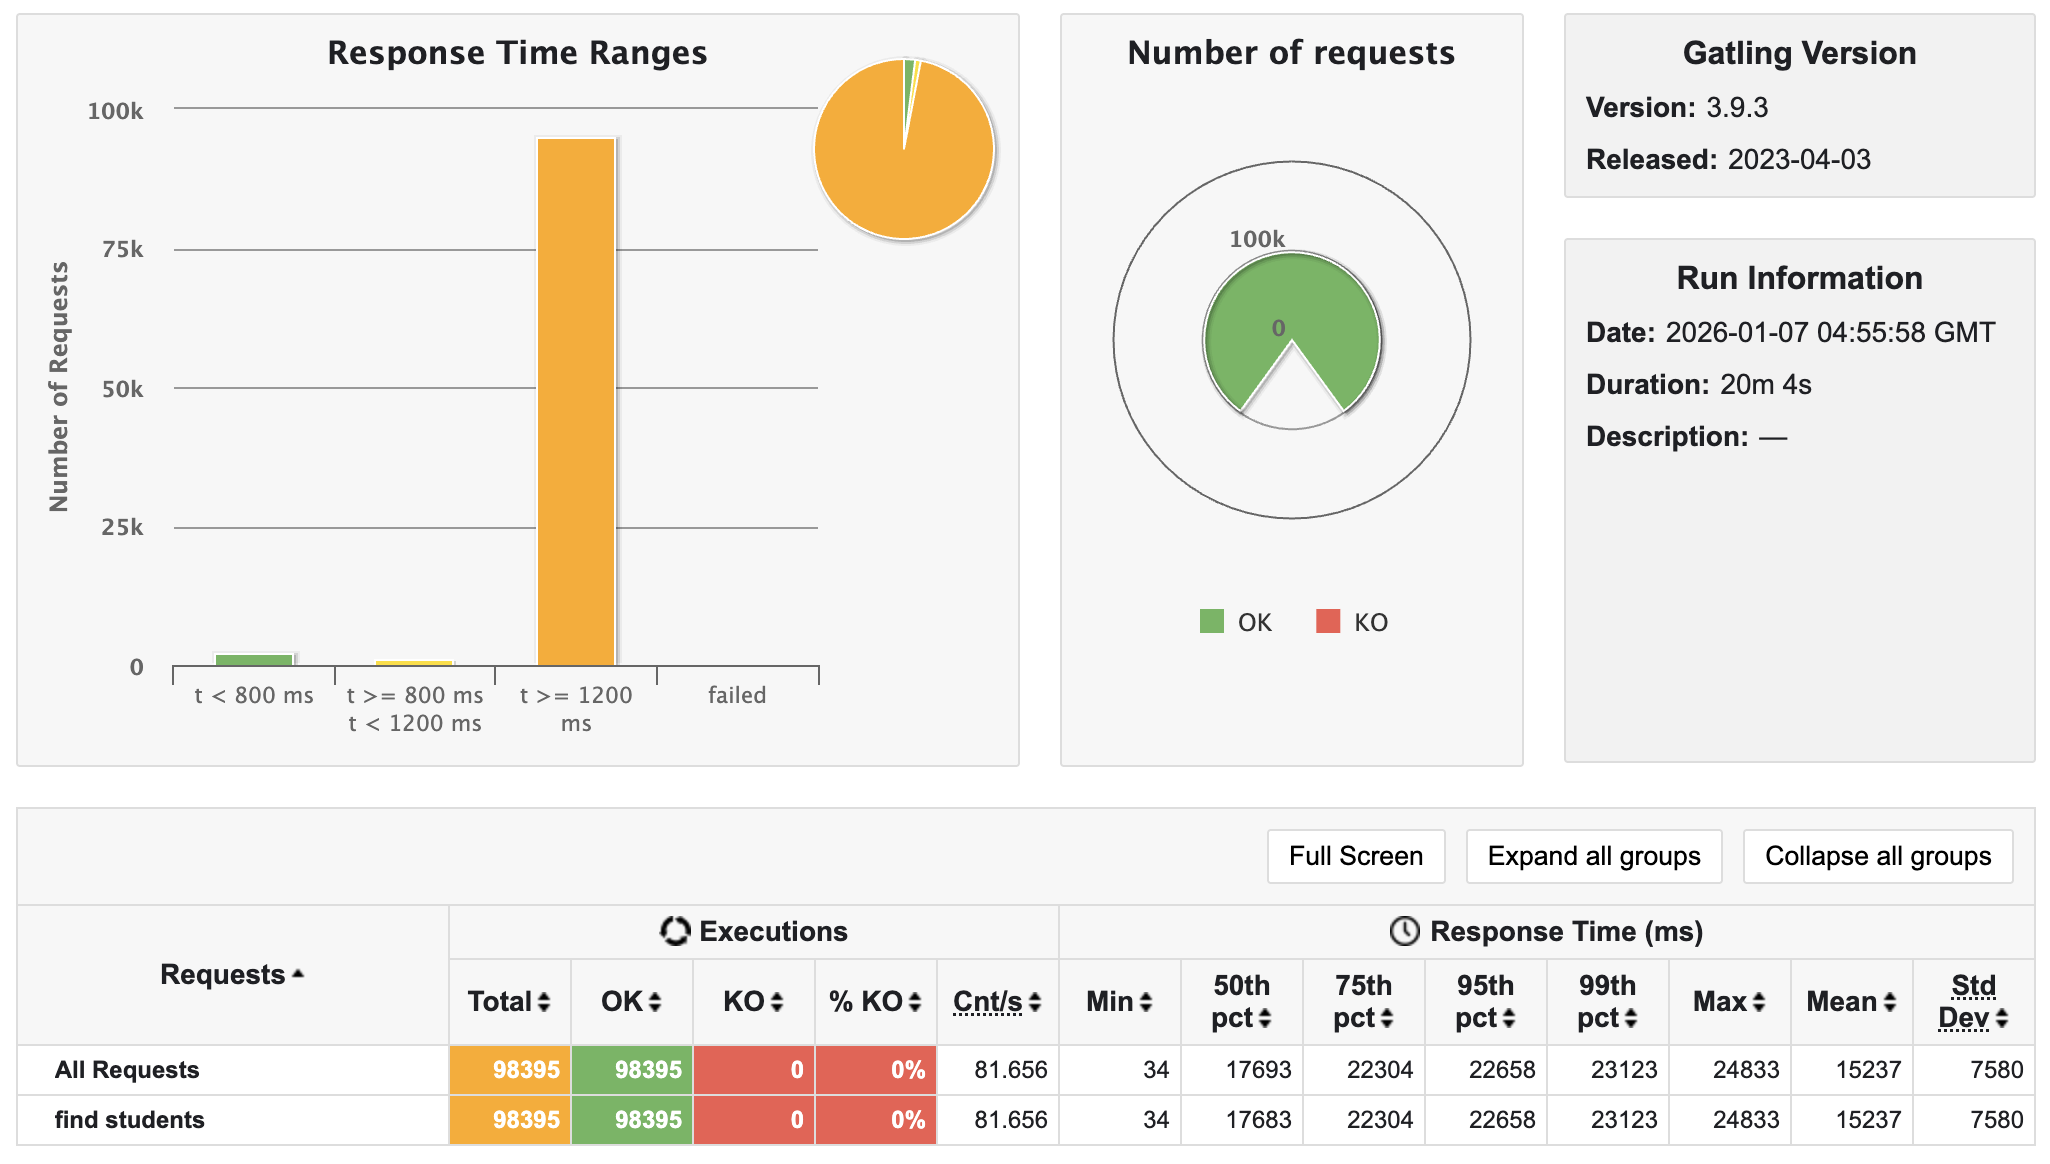Sort by % KO column arrows icon
This screenshot has width=2050, height=1164.
[x=914, y=1001]
